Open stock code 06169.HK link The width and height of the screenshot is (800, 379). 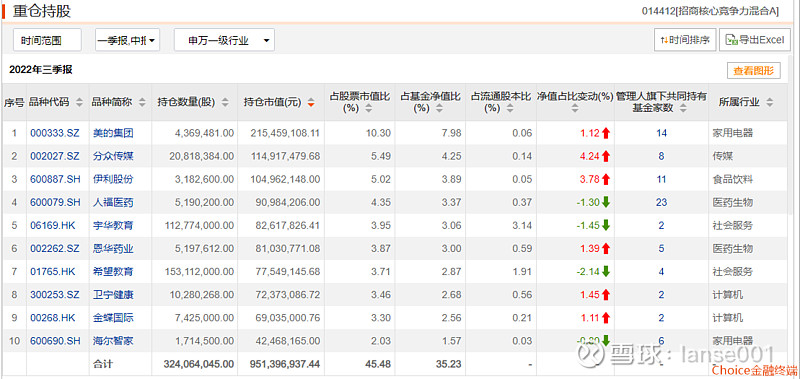pos(53,225)
